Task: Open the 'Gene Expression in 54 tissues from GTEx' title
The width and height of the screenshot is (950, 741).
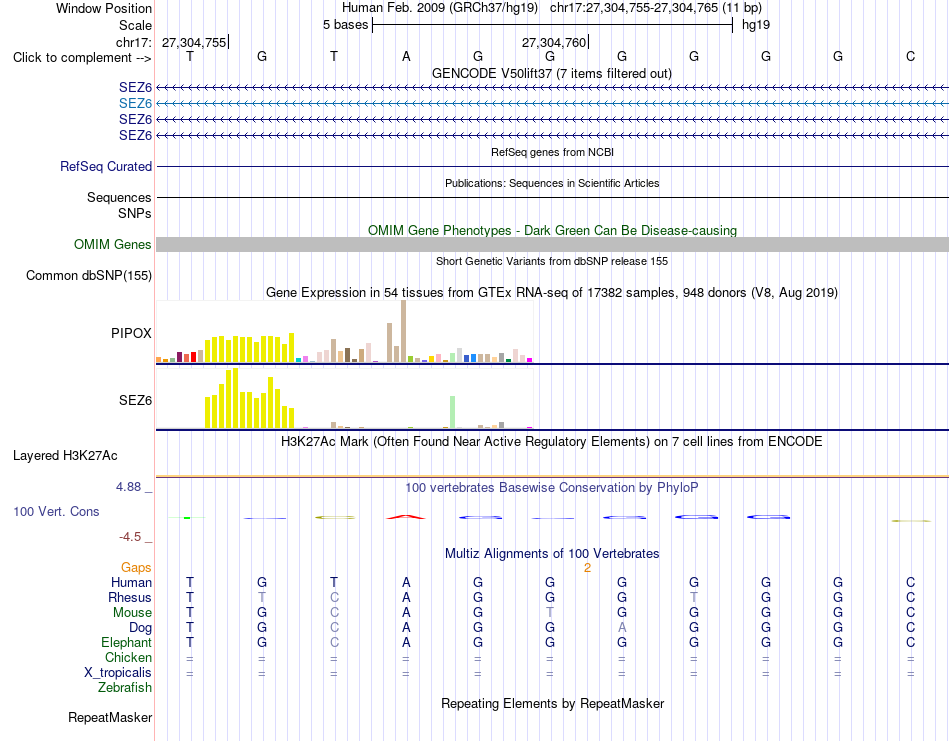Action: click(x=552, y=293)
